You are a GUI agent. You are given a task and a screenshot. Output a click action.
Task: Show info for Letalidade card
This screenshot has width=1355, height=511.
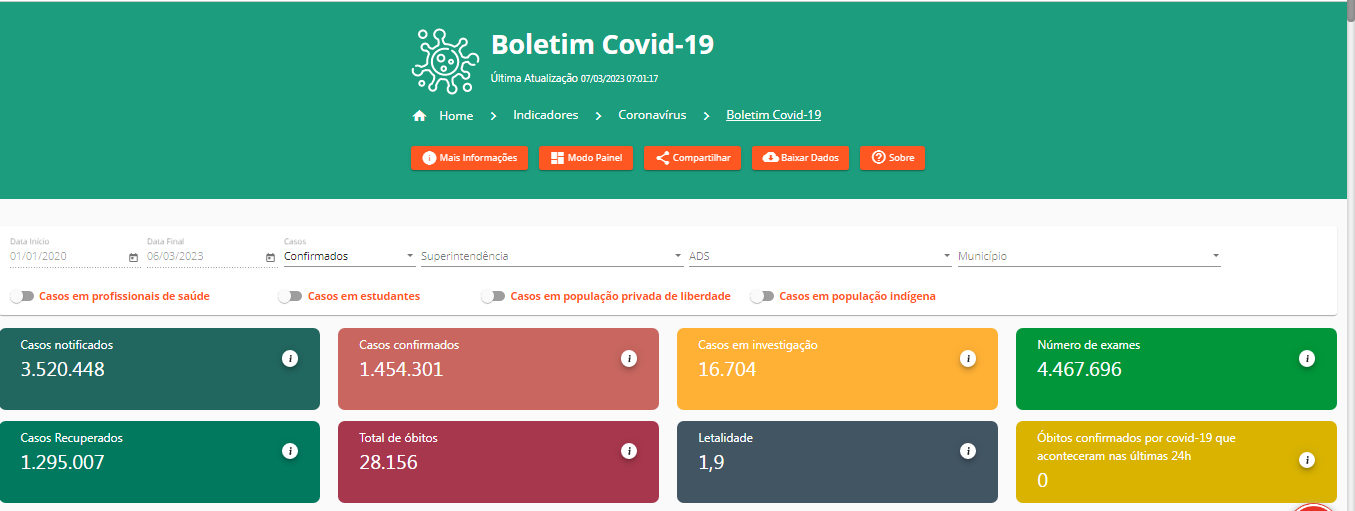(x=968, y=451)
